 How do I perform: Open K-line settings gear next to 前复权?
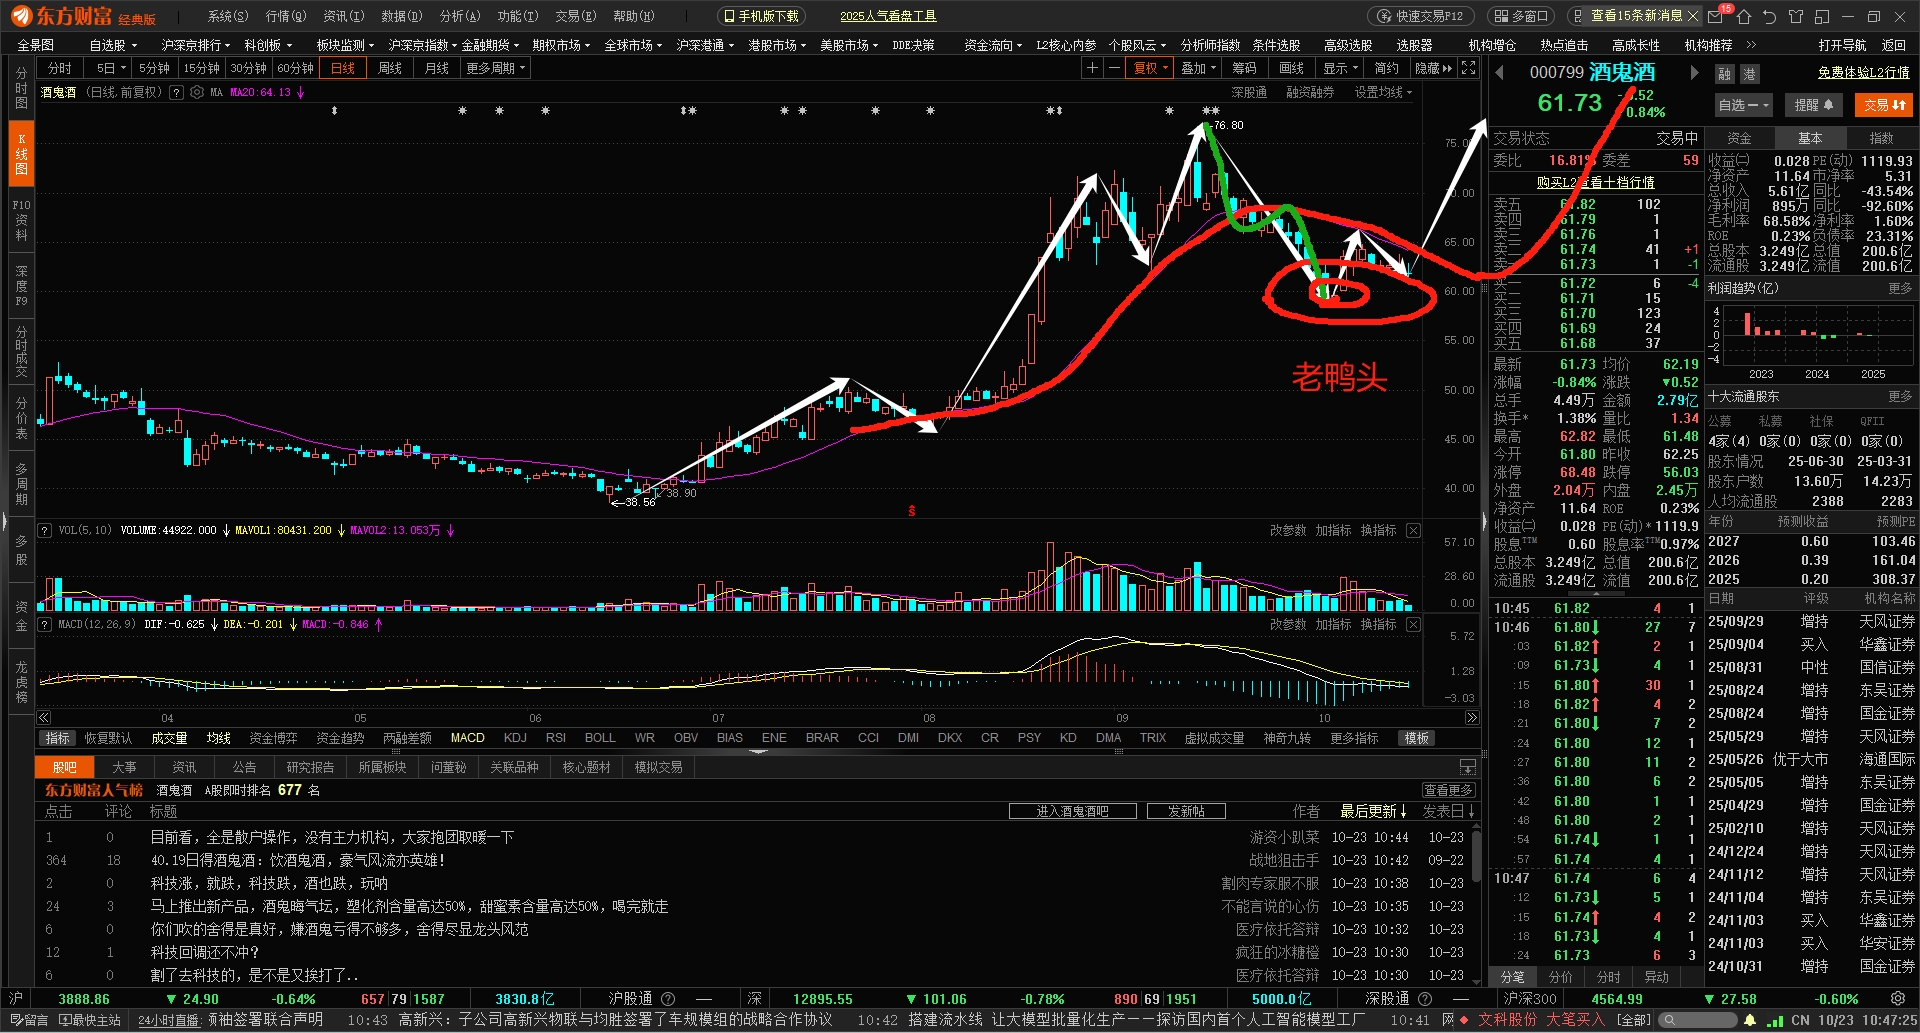197,92
